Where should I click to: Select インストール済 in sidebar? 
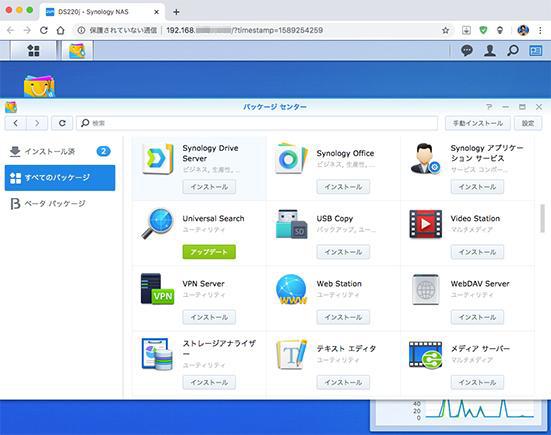coord(60,151)
